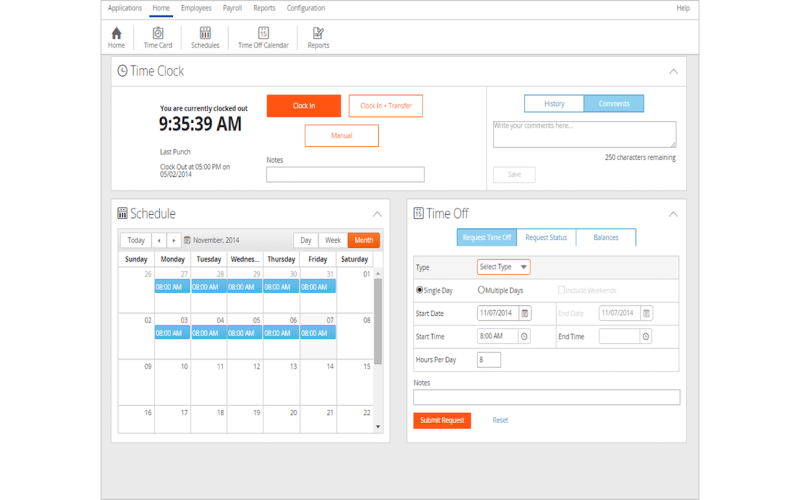Open the Home toolbar icon
The width and height of the screenshot is (800, 500).
click(x=117, y=37)
